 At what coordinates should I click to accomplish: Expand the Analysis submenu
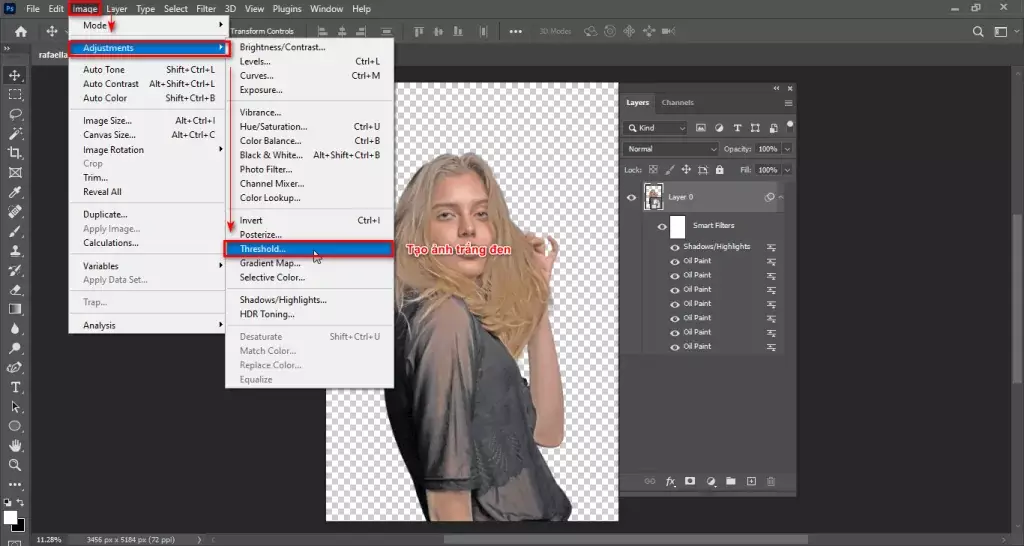[148, 325]
